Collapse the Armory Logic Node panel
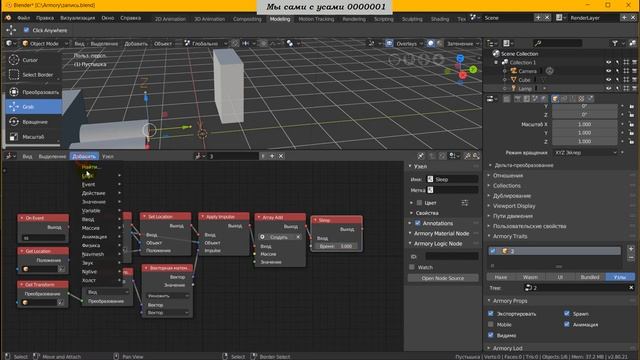The image size is (640, 360). click(x=438, y=244)
